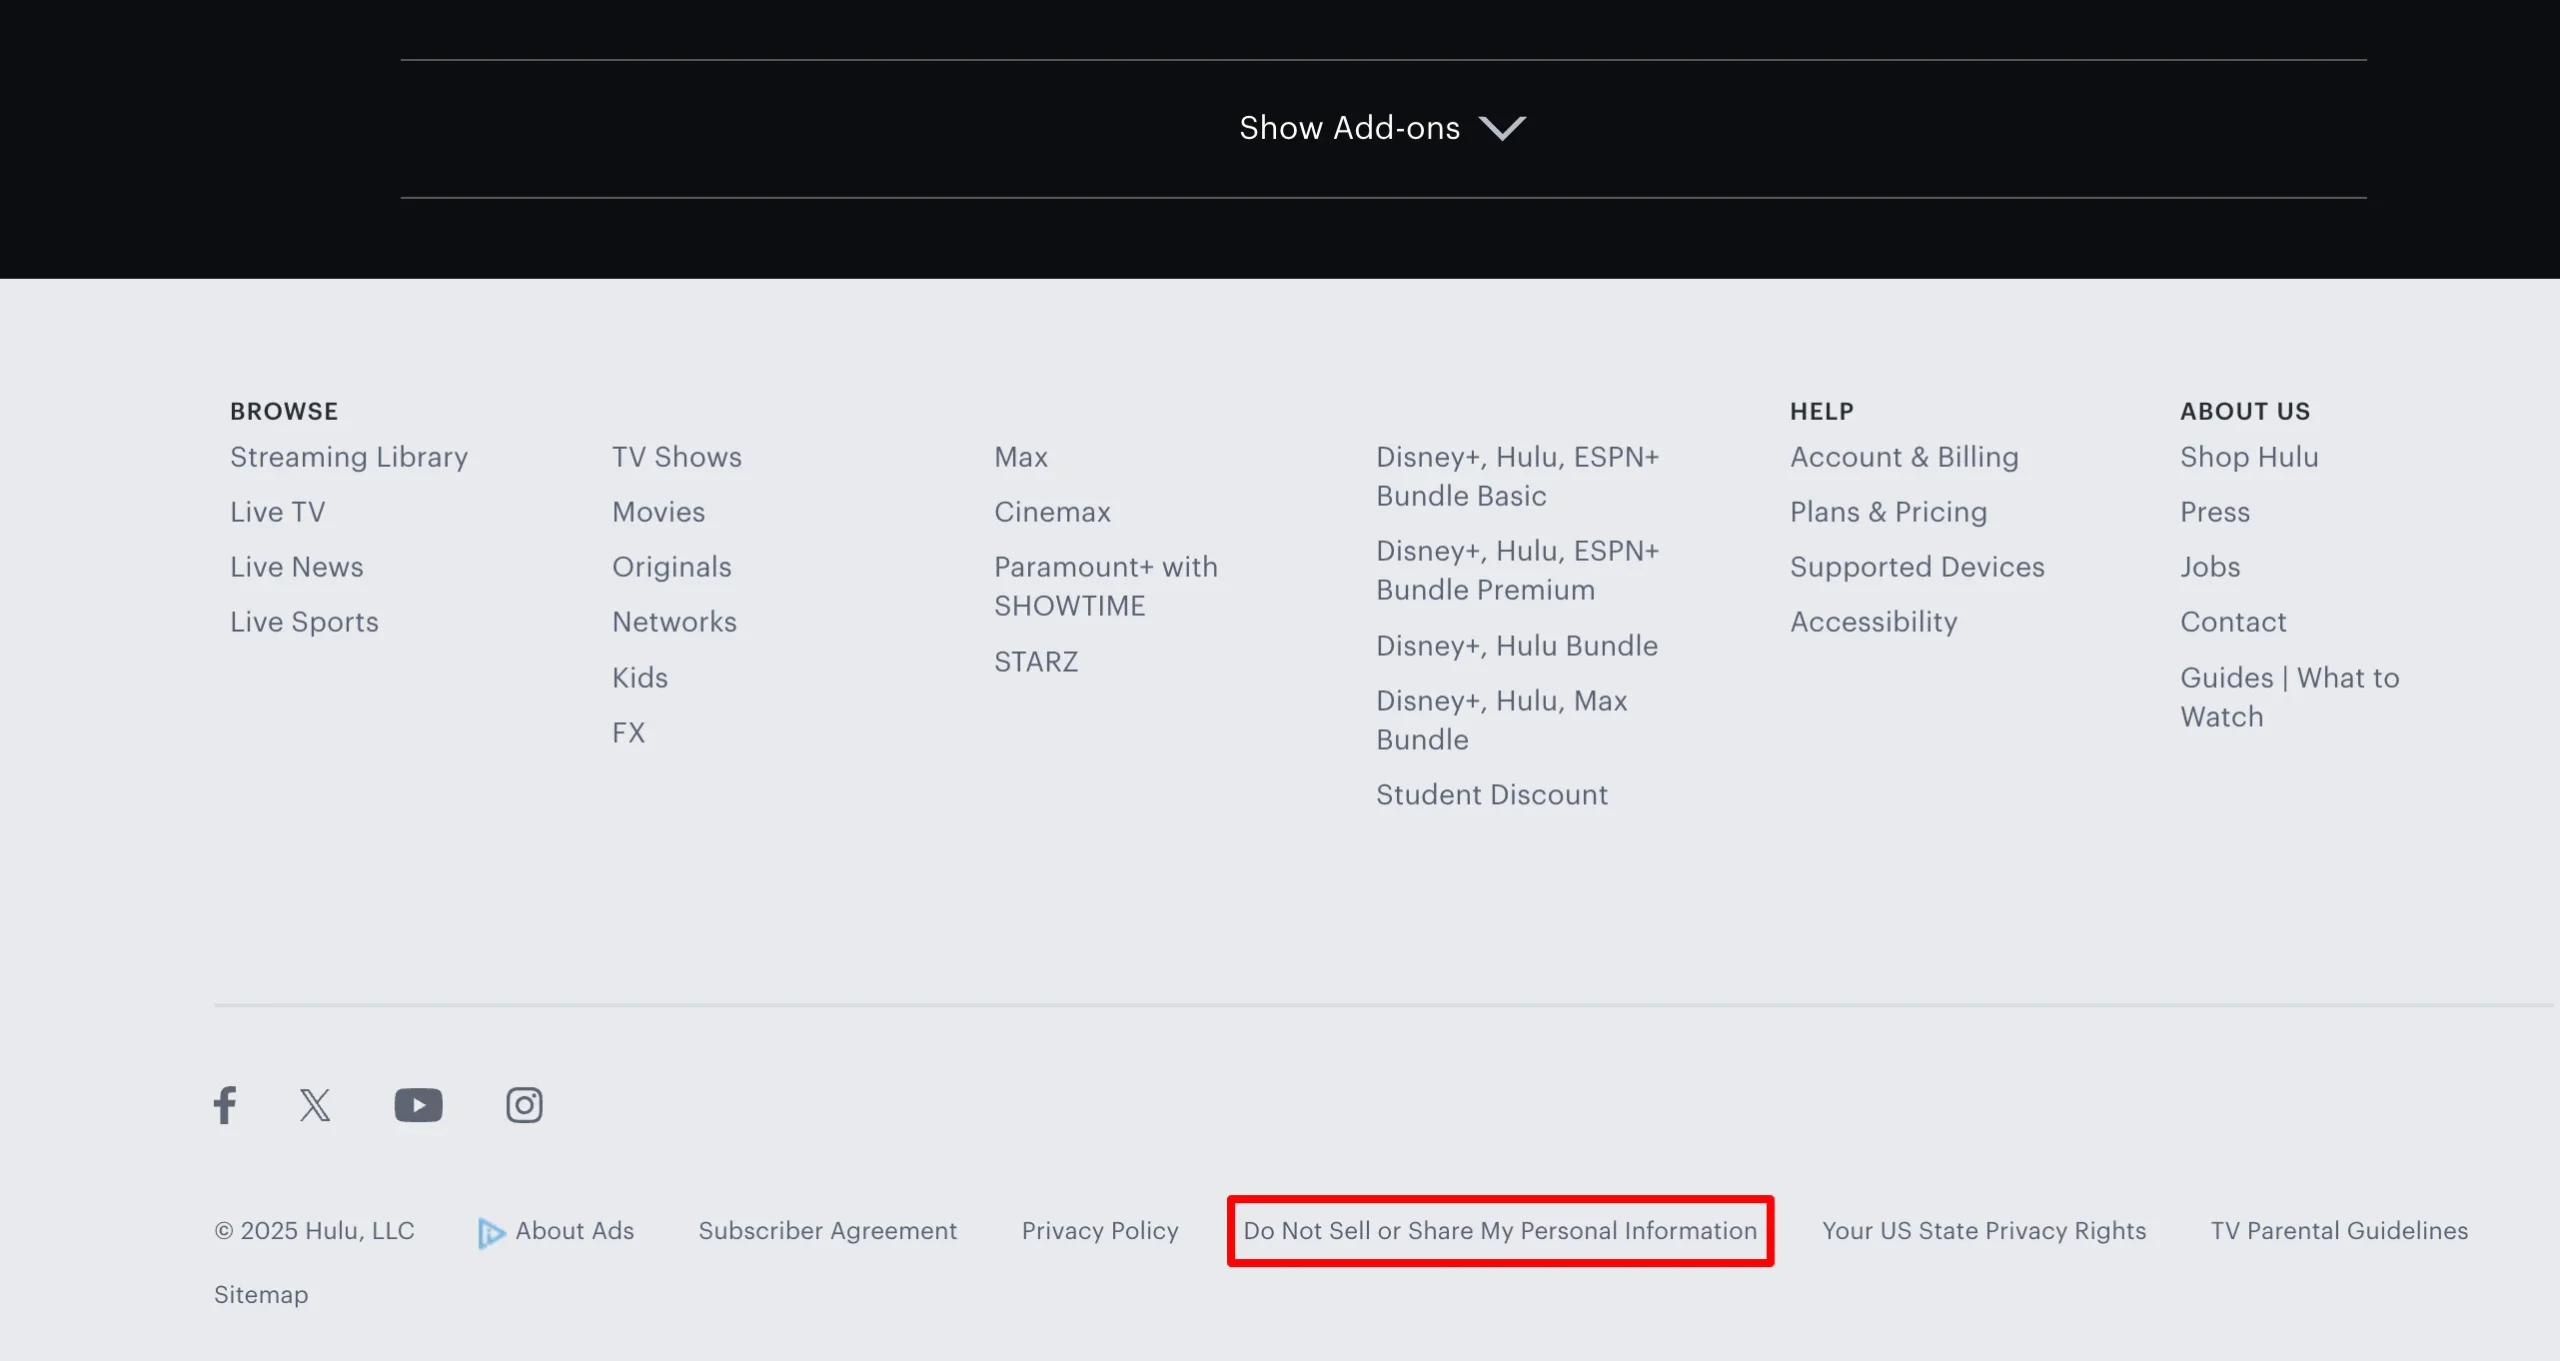Open Your US State Privacy Rights

pyautogui.click(x=1984, y=1231)
